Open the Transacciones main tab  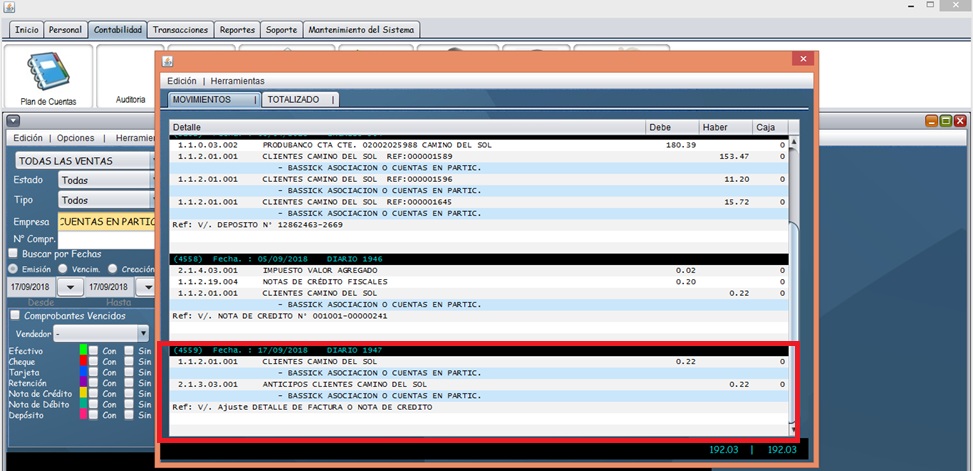(180, 30)
